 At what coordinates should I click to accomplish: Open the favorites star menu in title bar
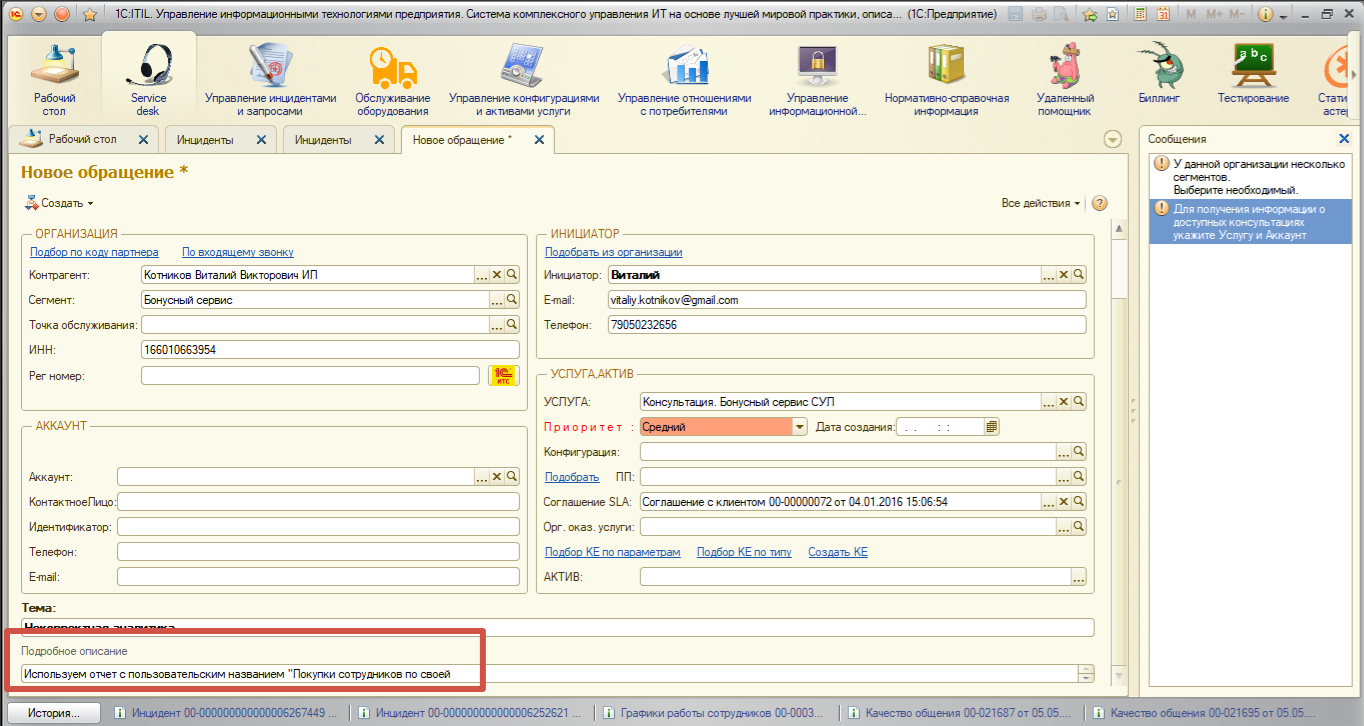pyautogui.click(x=90, y=14)
